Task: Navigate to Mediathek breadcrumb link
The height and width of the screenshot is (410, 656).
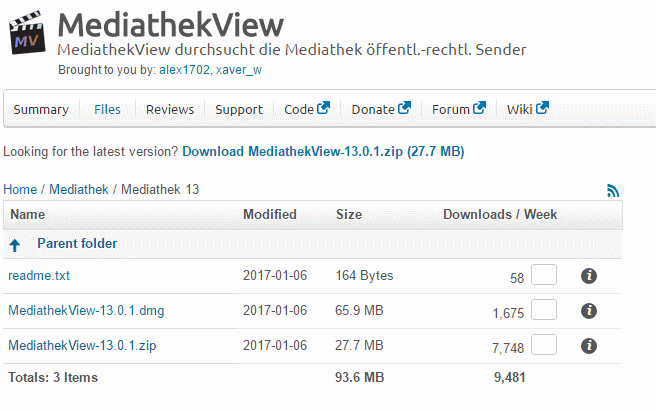Action: pos(79,190)
